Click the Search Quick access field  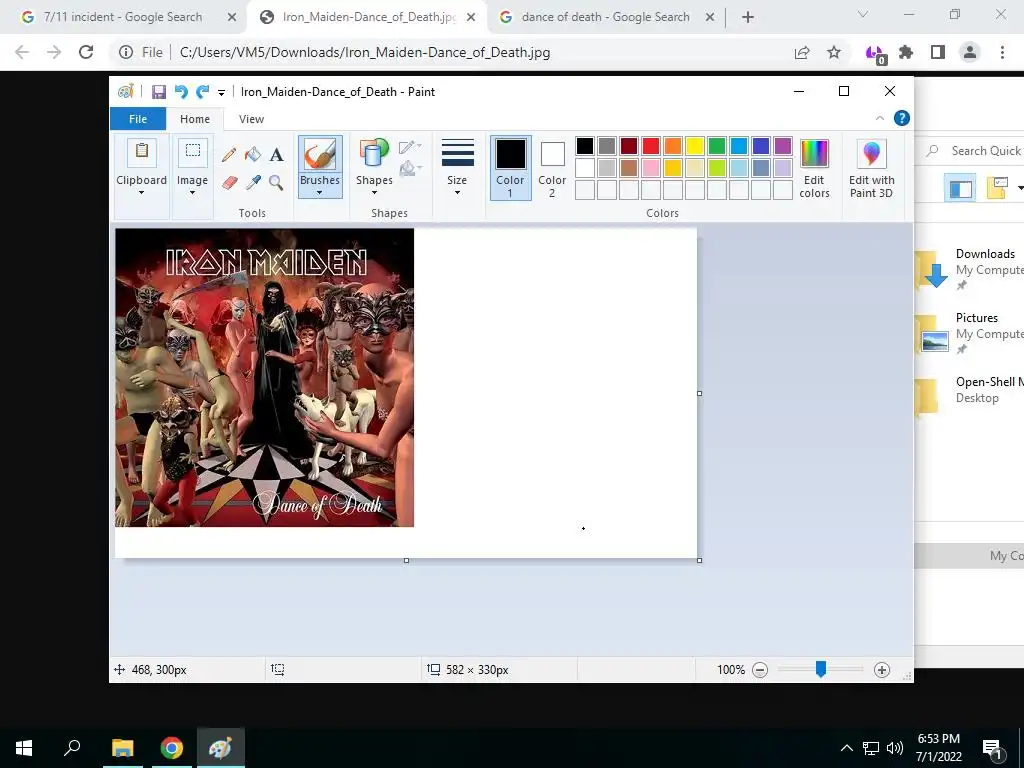(x=974, y=151)
